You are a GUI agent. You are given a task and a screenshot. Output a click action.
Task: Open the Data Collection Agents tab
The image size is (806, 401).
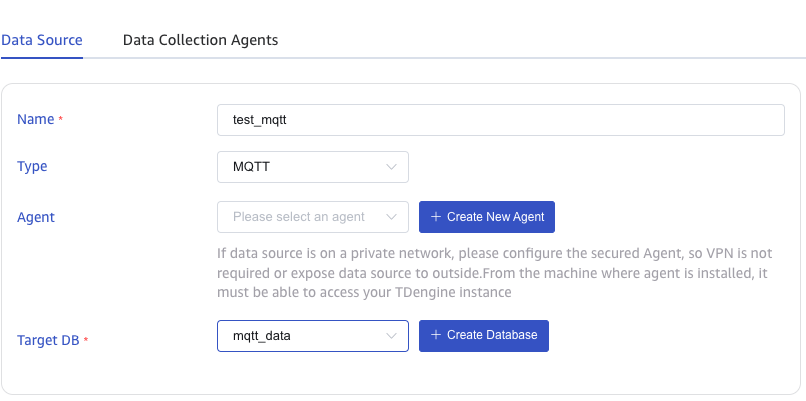point(200,40)
